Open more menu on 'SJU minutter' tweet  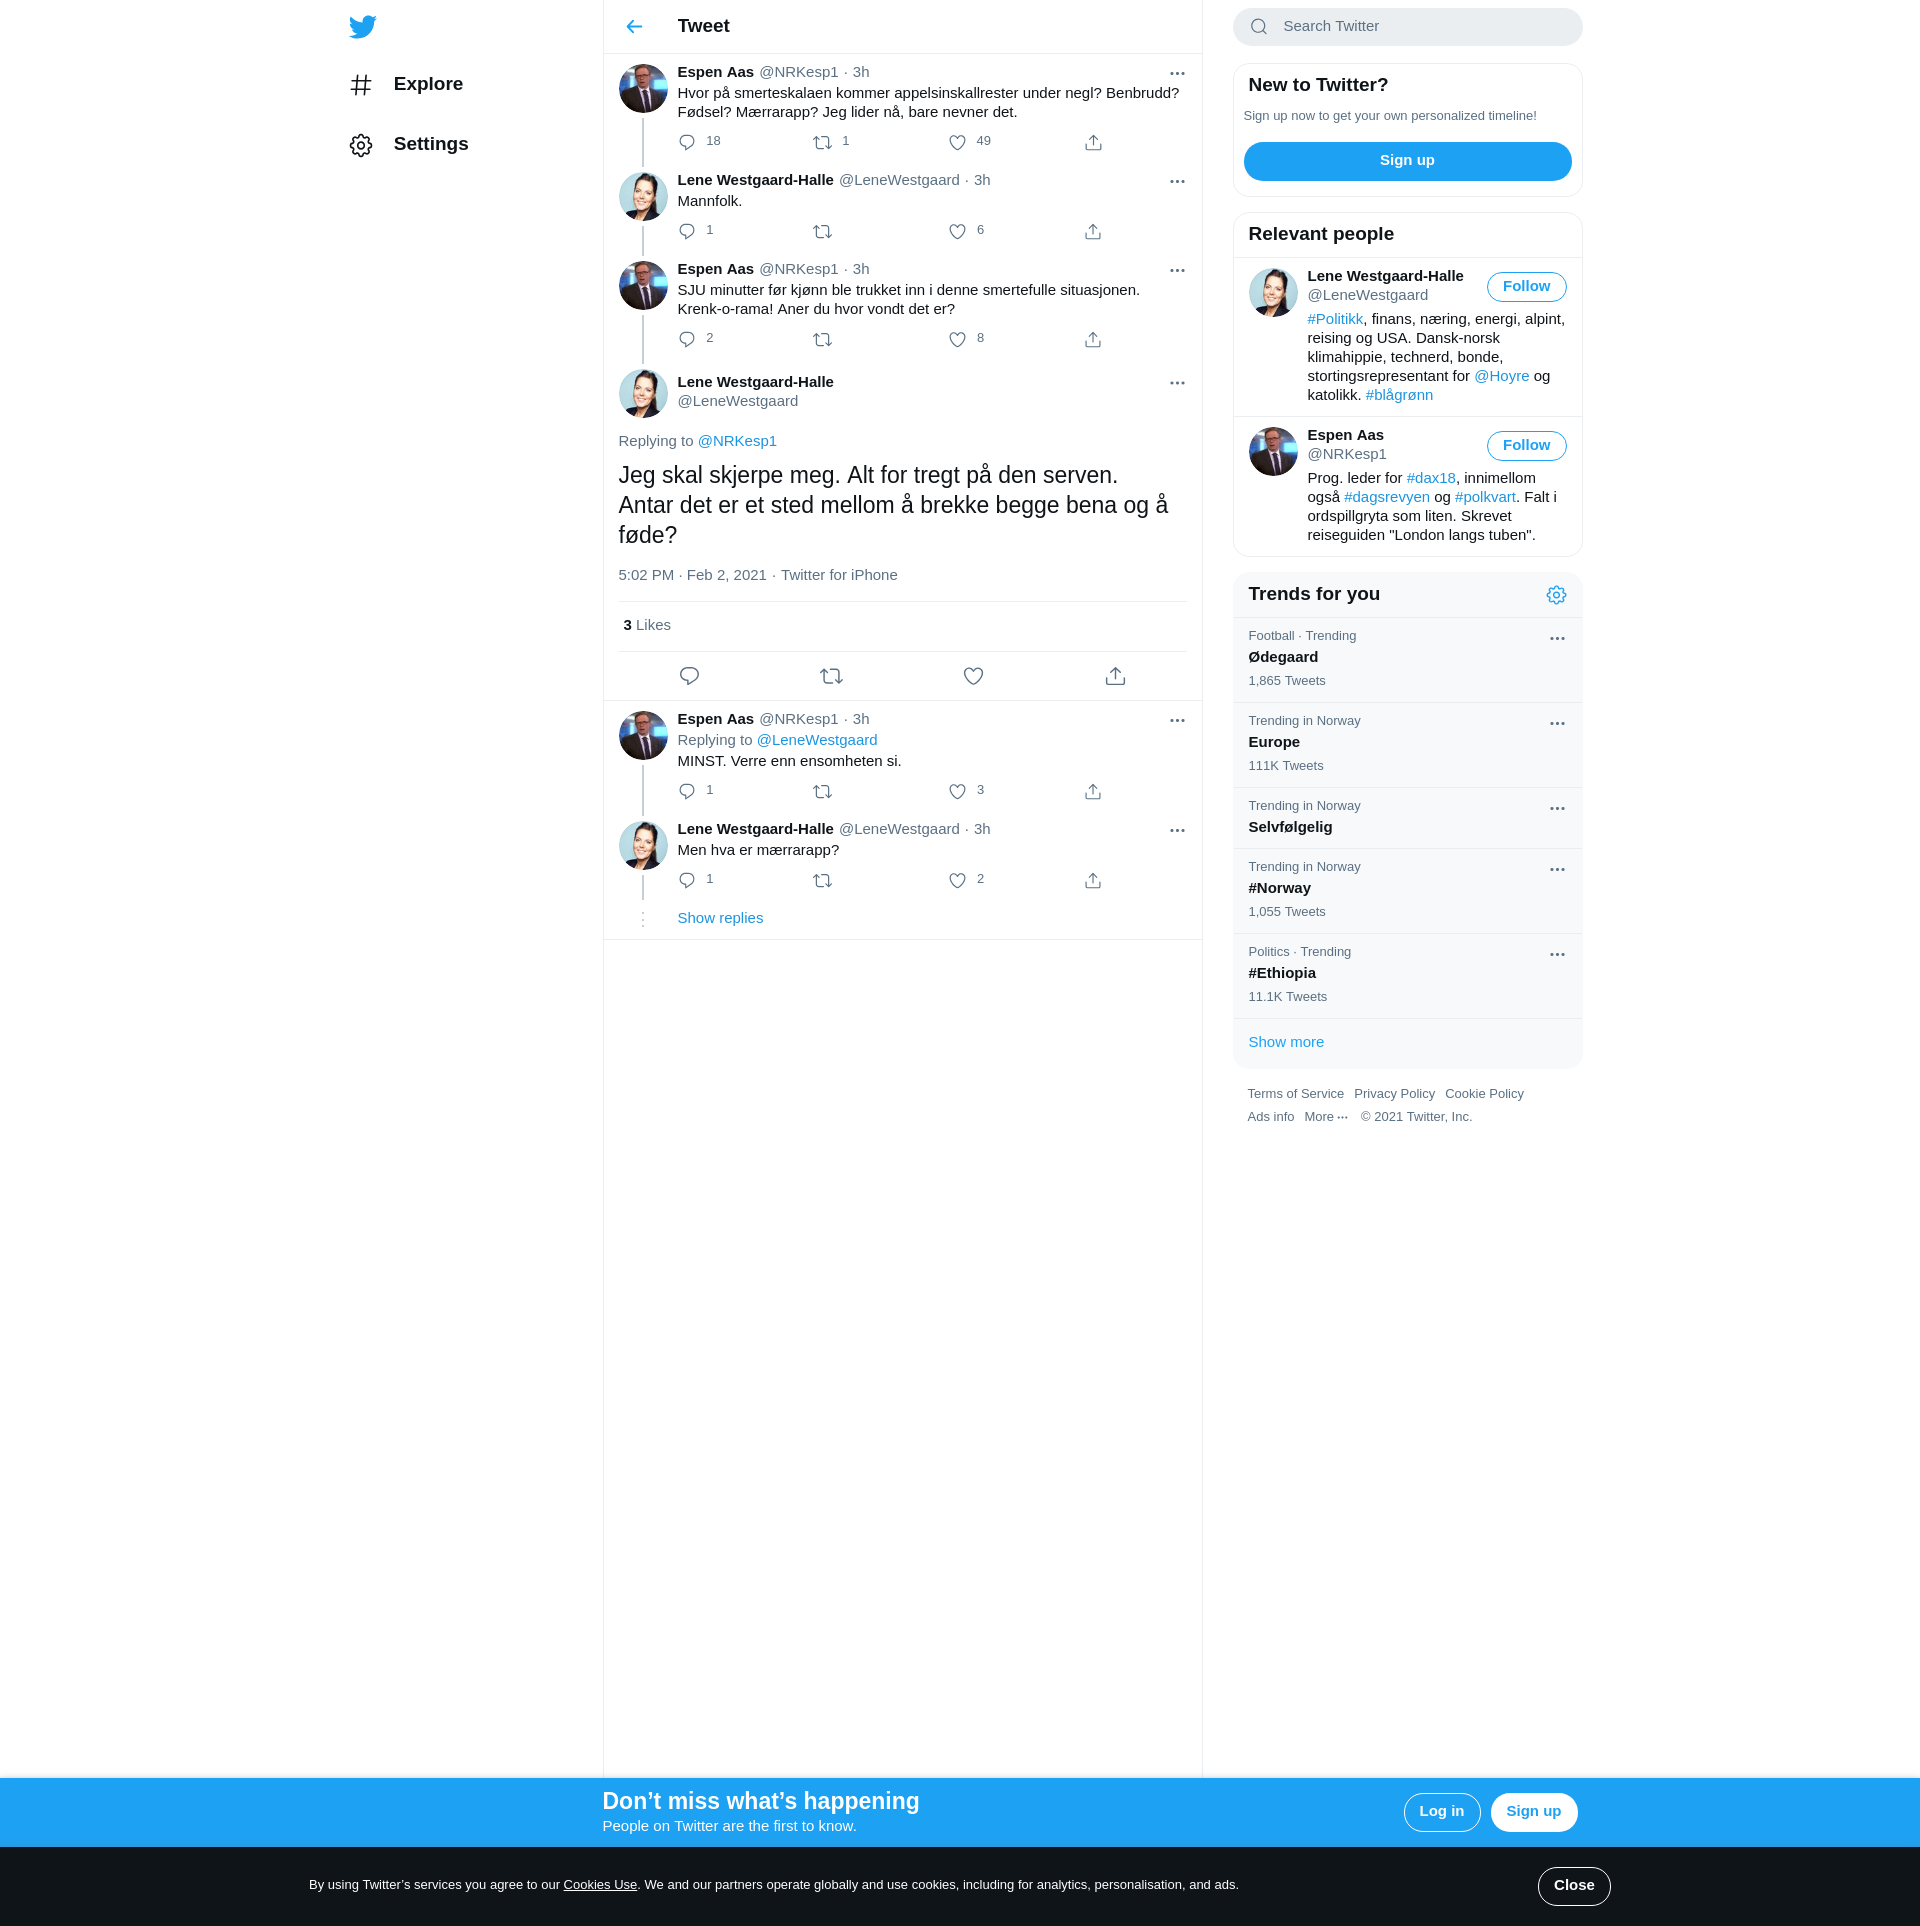tap(1177, 270)
